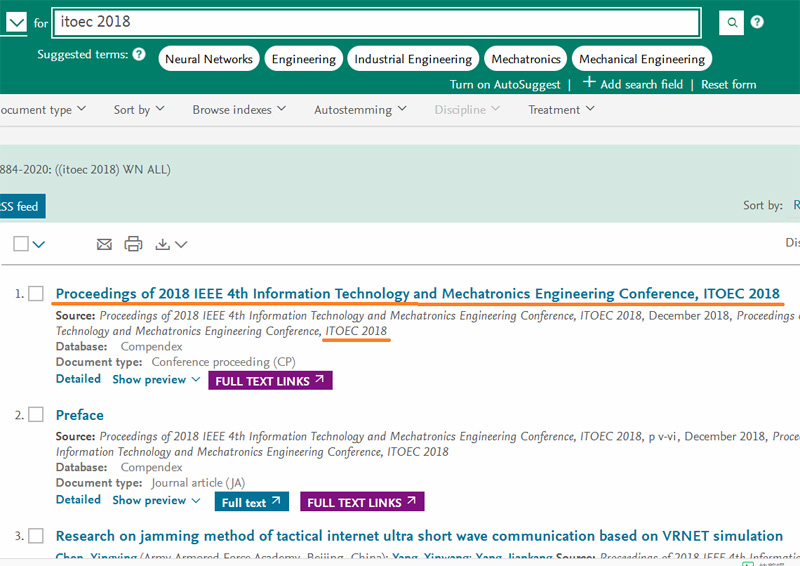This screenshot has width=800, height=566.
Task: Click Reset form link
Action: (729, 85)
